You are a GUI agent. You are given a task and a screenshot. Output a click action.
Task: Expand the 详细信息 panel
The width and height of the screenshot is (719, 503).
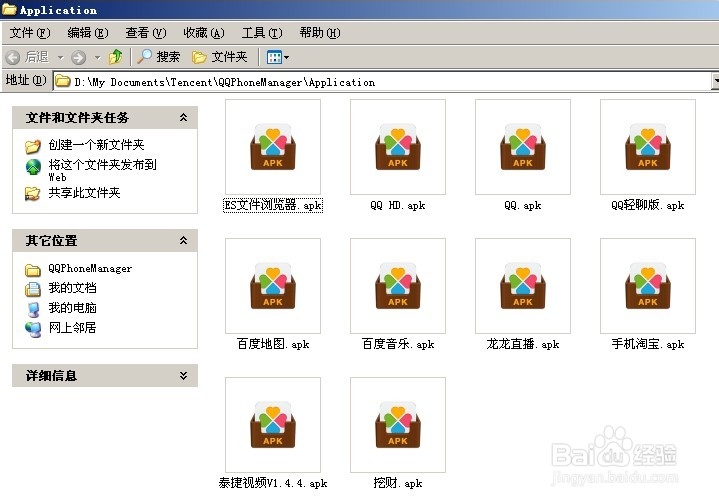click(183, 376)
